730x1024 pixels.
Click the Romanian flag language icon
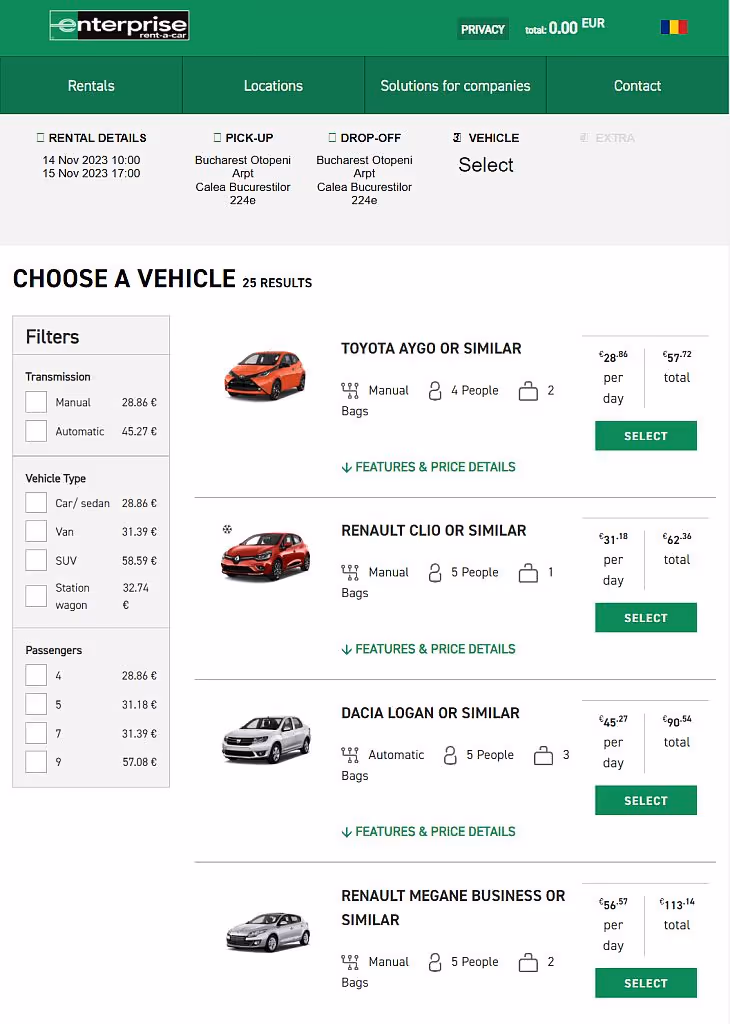click(674, 27)
